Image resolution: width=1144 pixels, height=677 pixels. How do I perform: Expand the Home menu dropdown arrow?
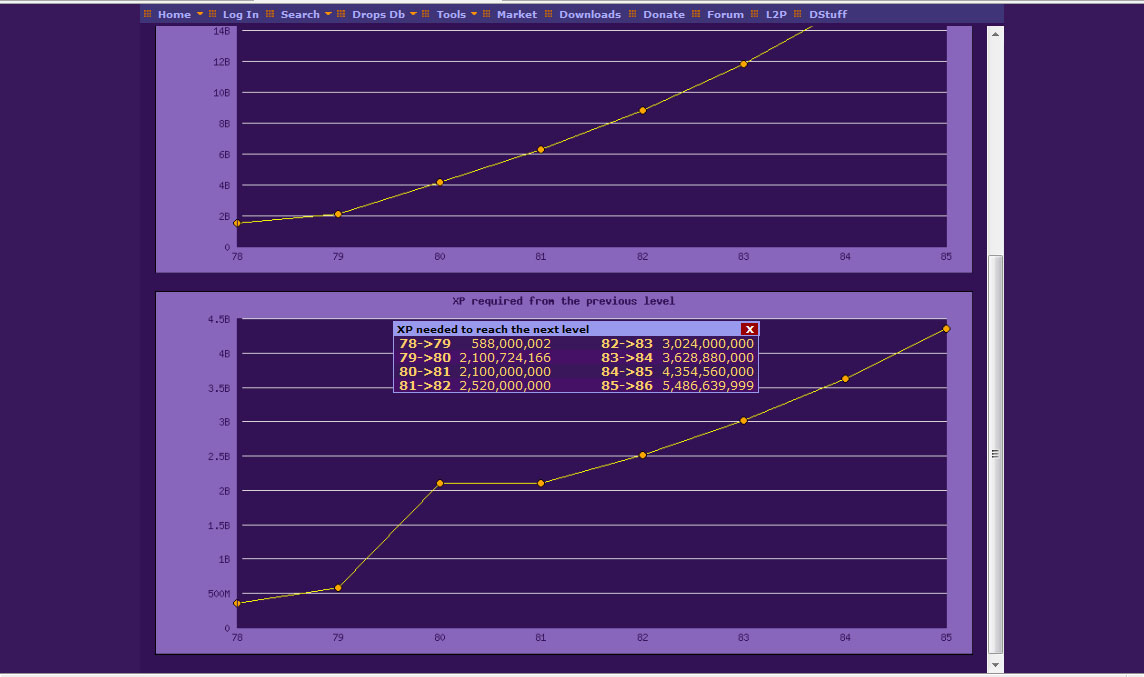[200, 14]
